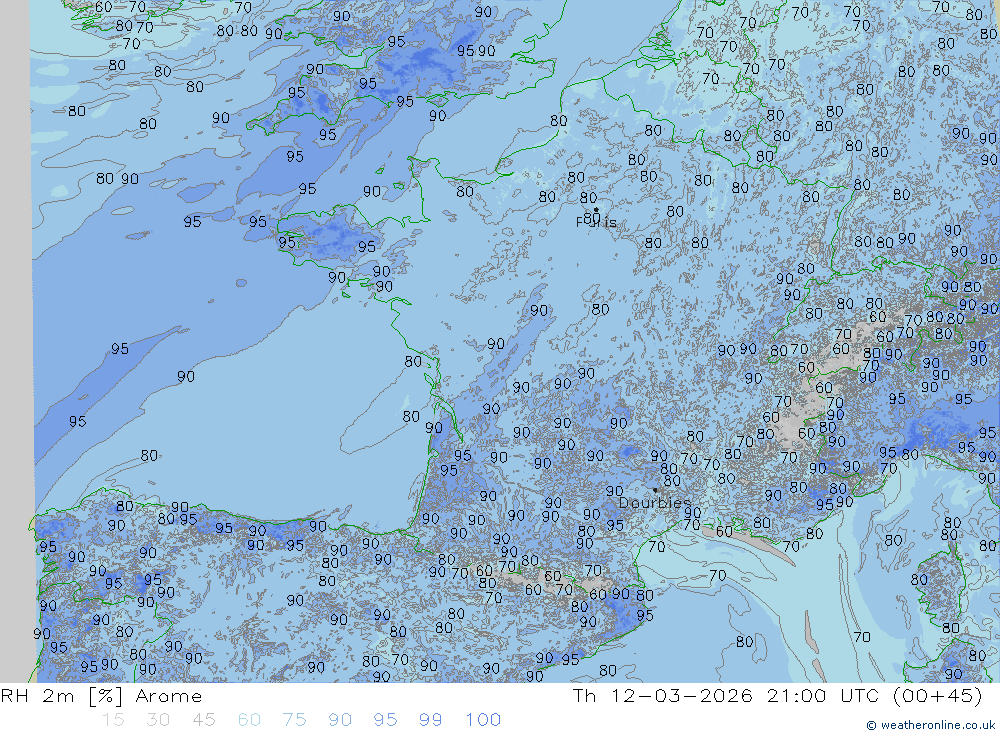Click the "Th 12-03-2026 21:00 UTC" timestamp
This screenshot has width=1000, height=733.
point(726,696)
